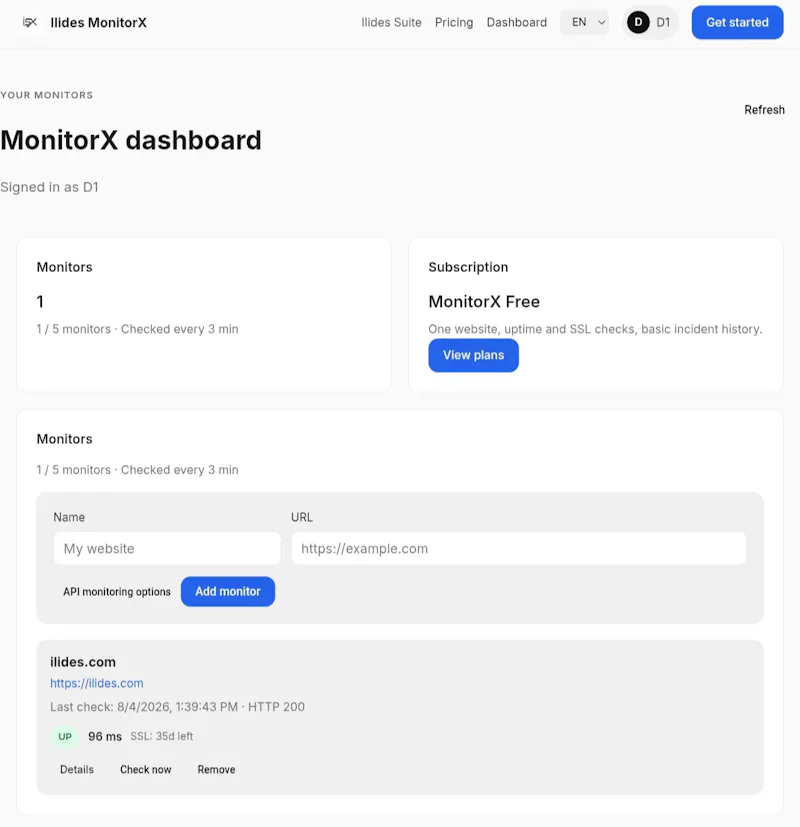800x827 pixels.
Task: Click the "SSL: 35d left" text
Action: click(161, 736)
